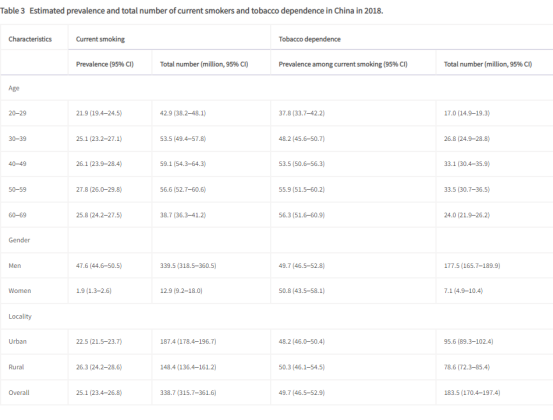Click Prevalence among current smoking header

[343, 64]
